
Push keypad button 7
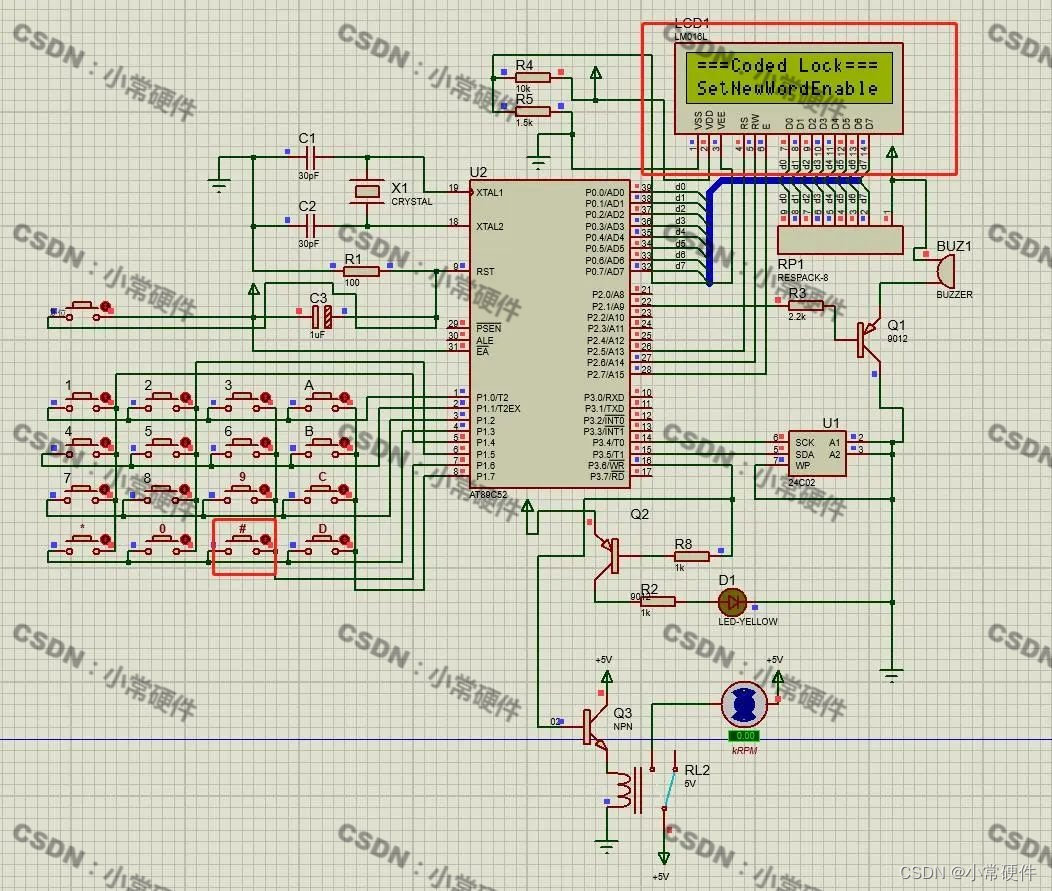(83, 493)
